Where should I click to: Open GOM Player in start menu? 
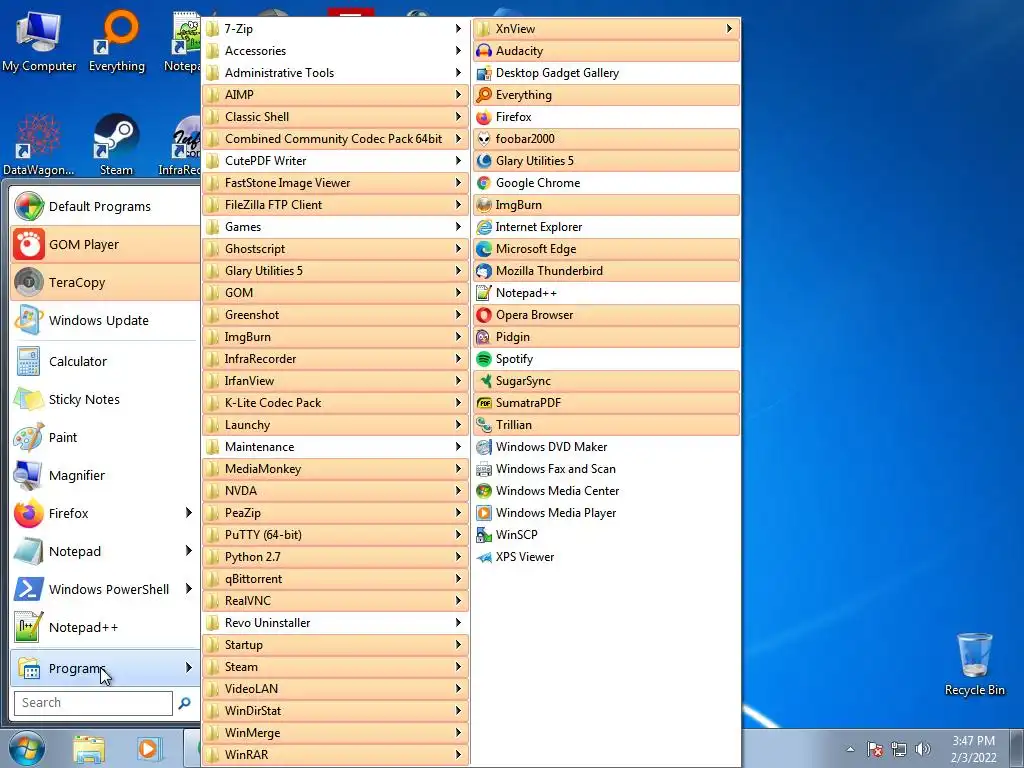click(105, 244)
